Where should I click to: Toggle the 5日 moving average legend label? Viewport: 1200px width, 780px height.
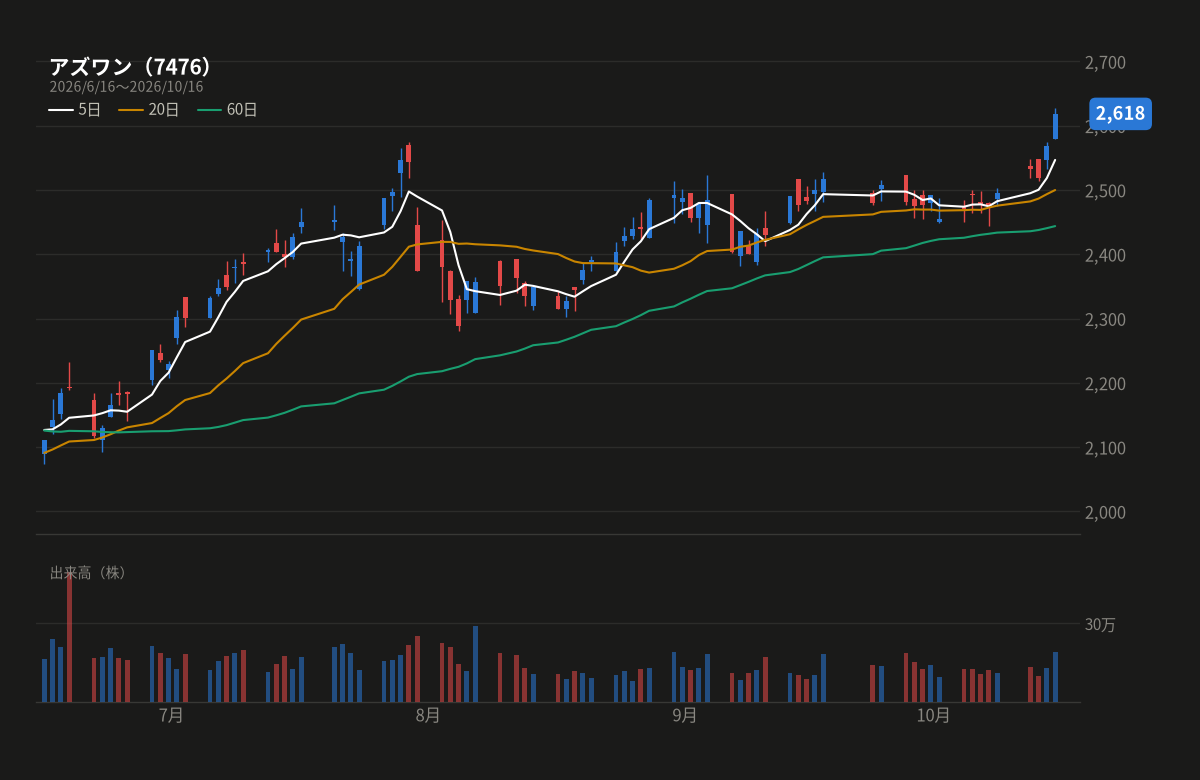[89, 110]
